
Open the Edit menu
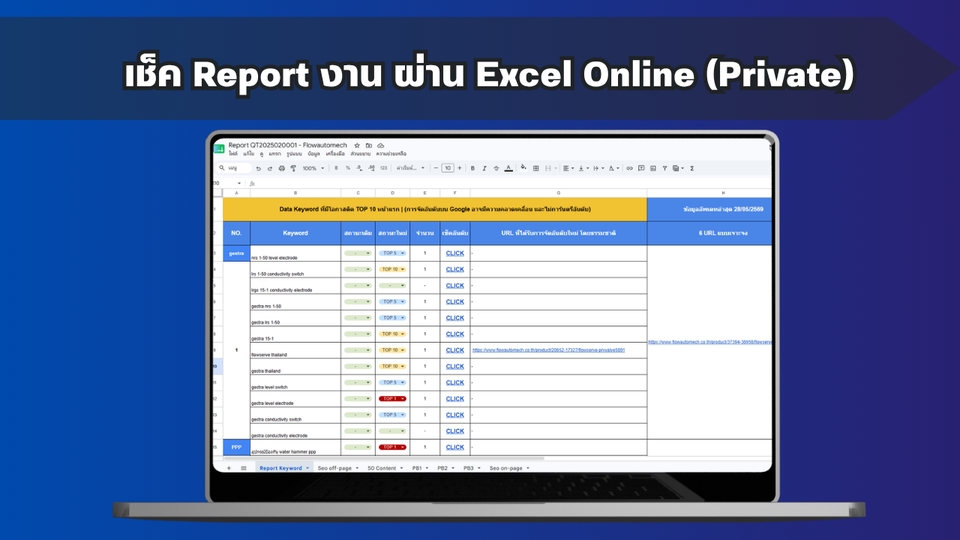click(249, 154)
